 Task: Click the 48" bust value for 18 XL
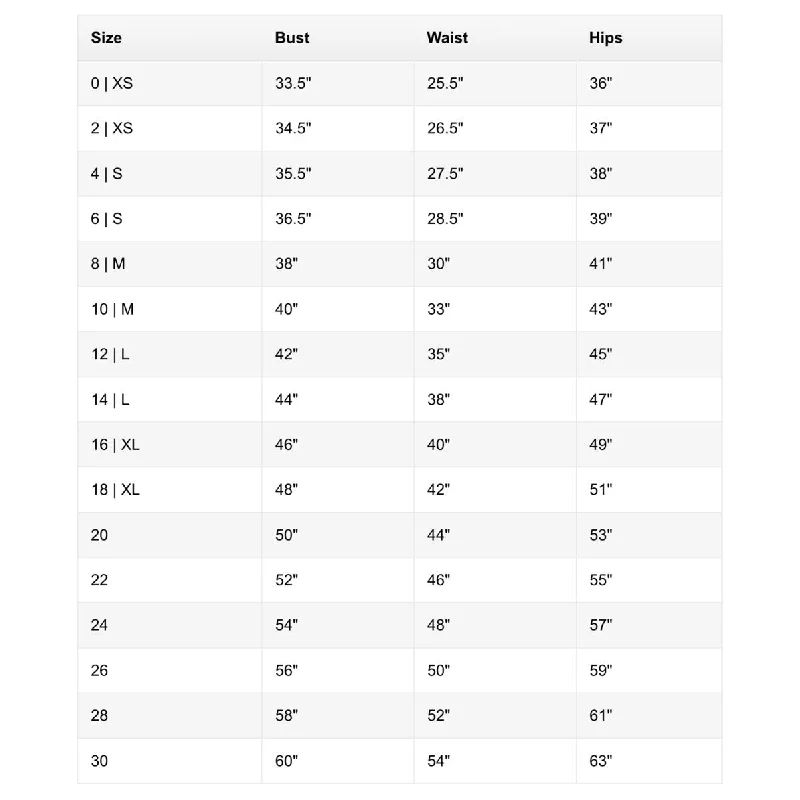pyautogui.click(x=286, y=490)
